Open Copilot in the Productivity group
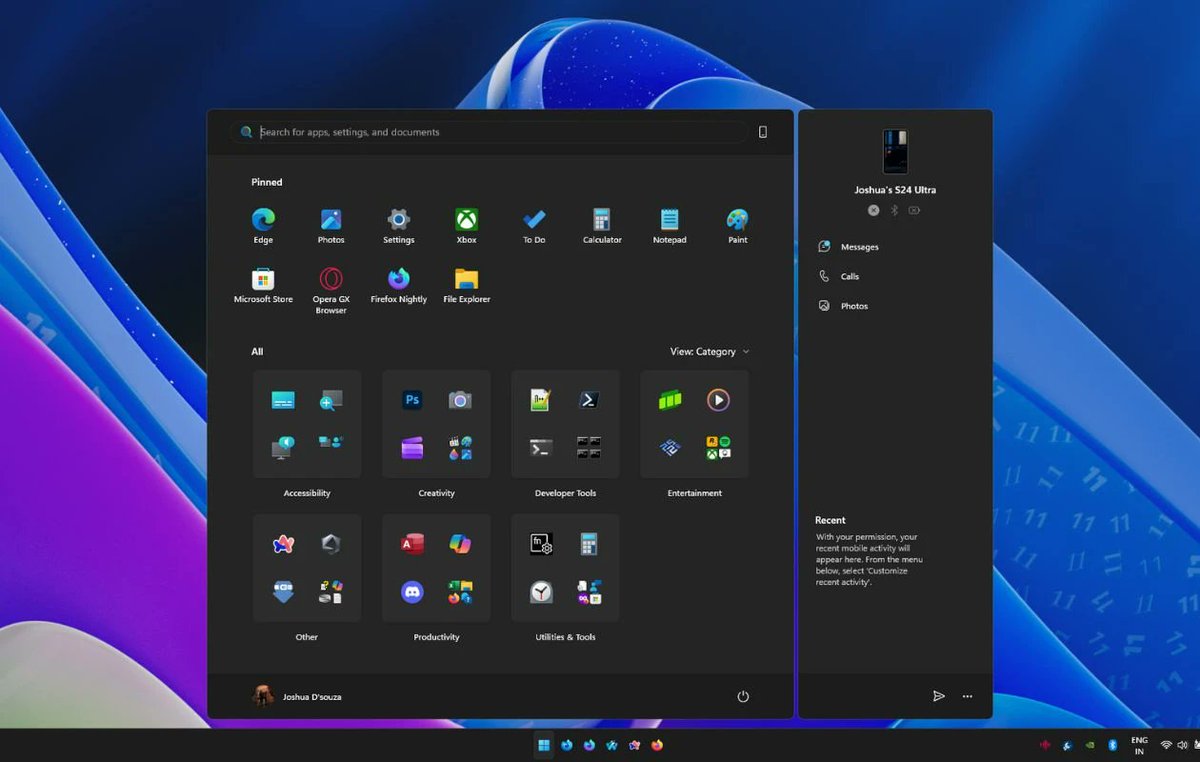 point(460,544)
